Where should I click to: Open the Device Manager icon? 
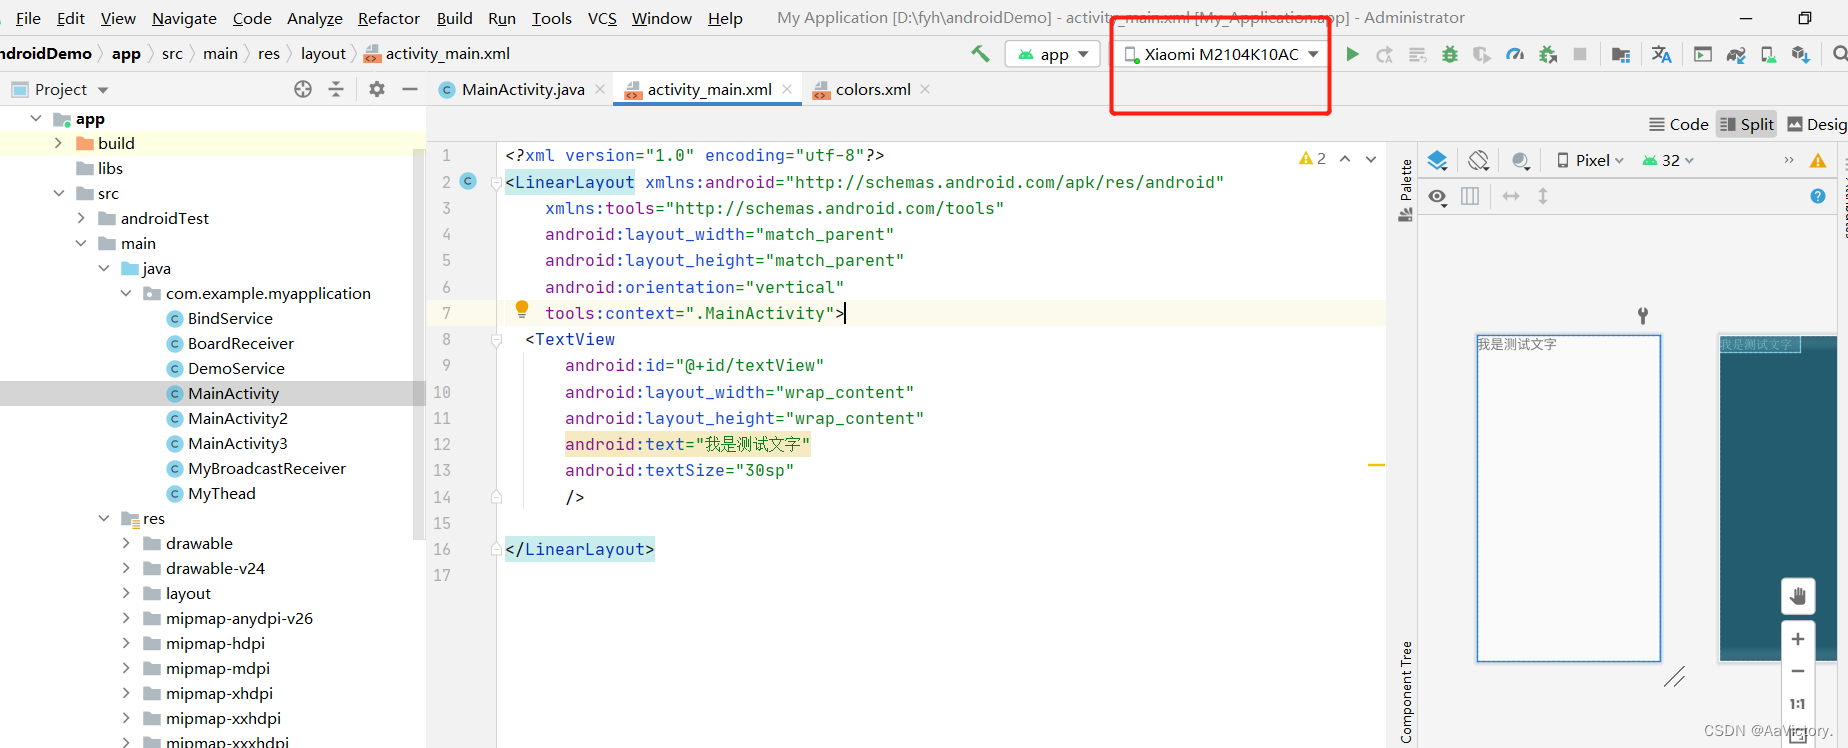pyautogui.click(x=1769, y=55)
